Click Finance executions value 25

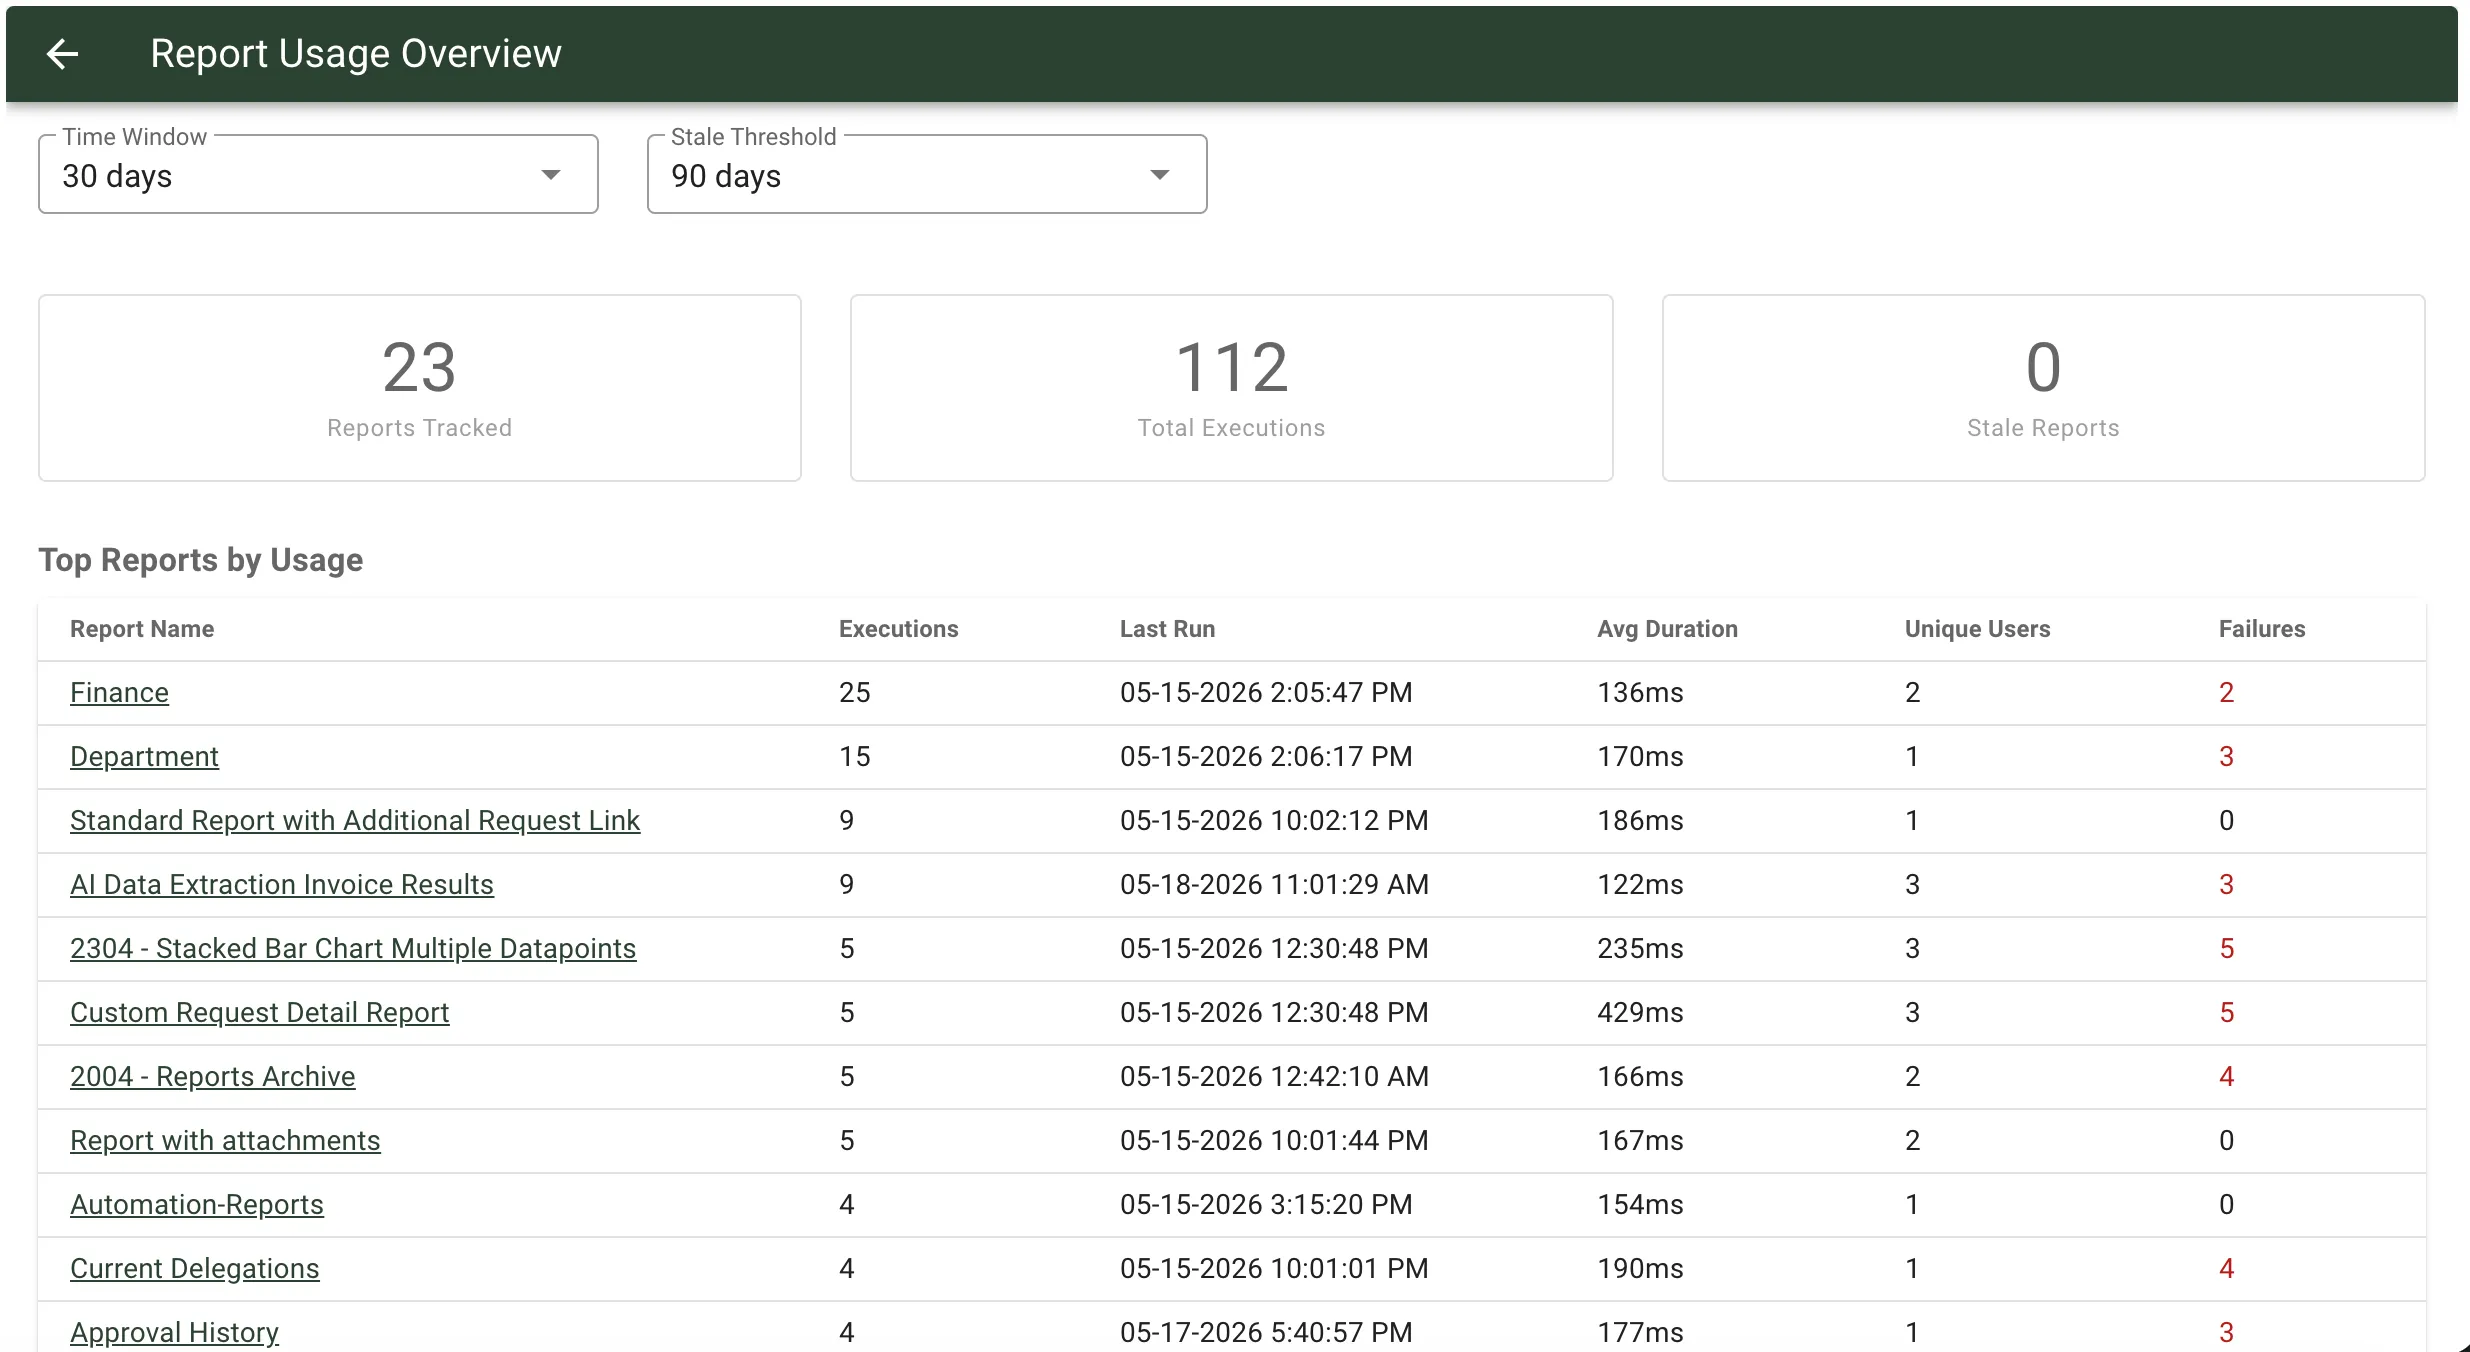pos(855,692)
